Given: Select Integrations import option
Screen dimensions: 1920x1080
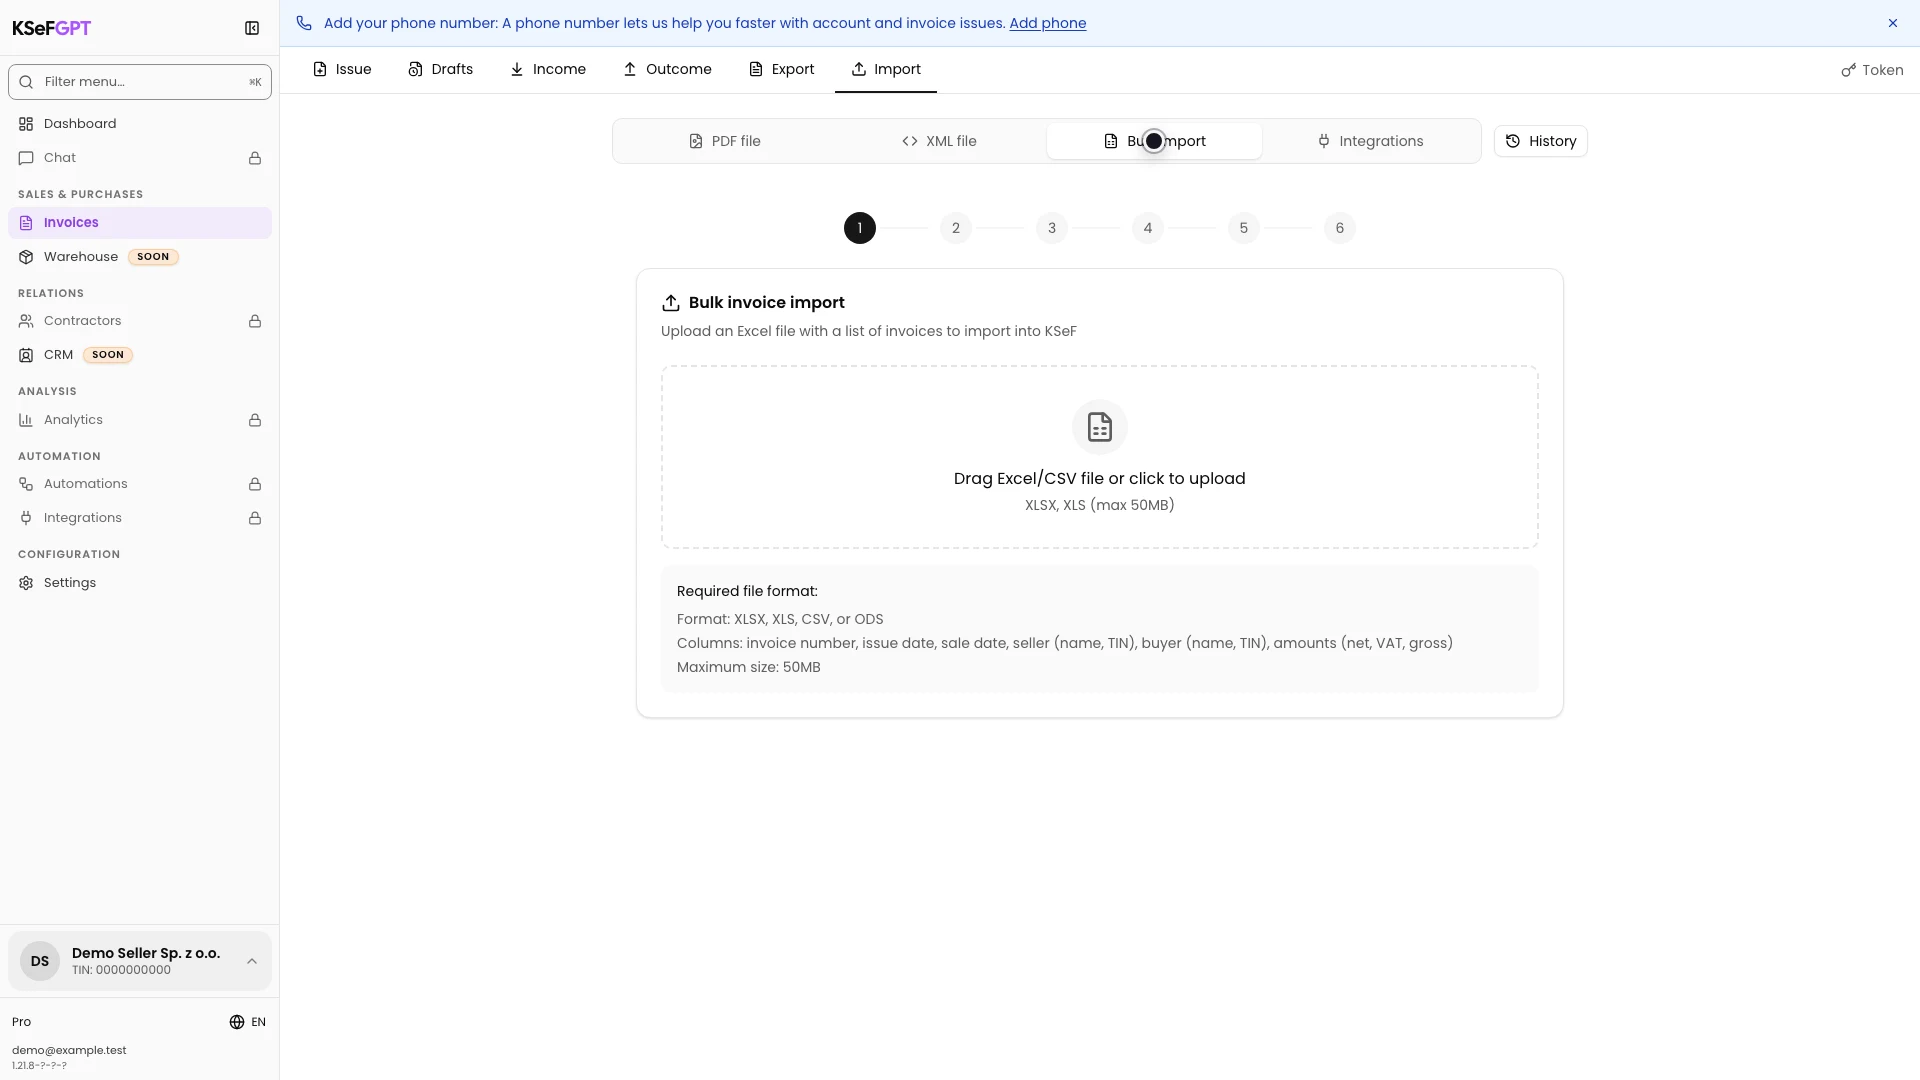Looking at the screenshot, I should [x=1369, y=141].
